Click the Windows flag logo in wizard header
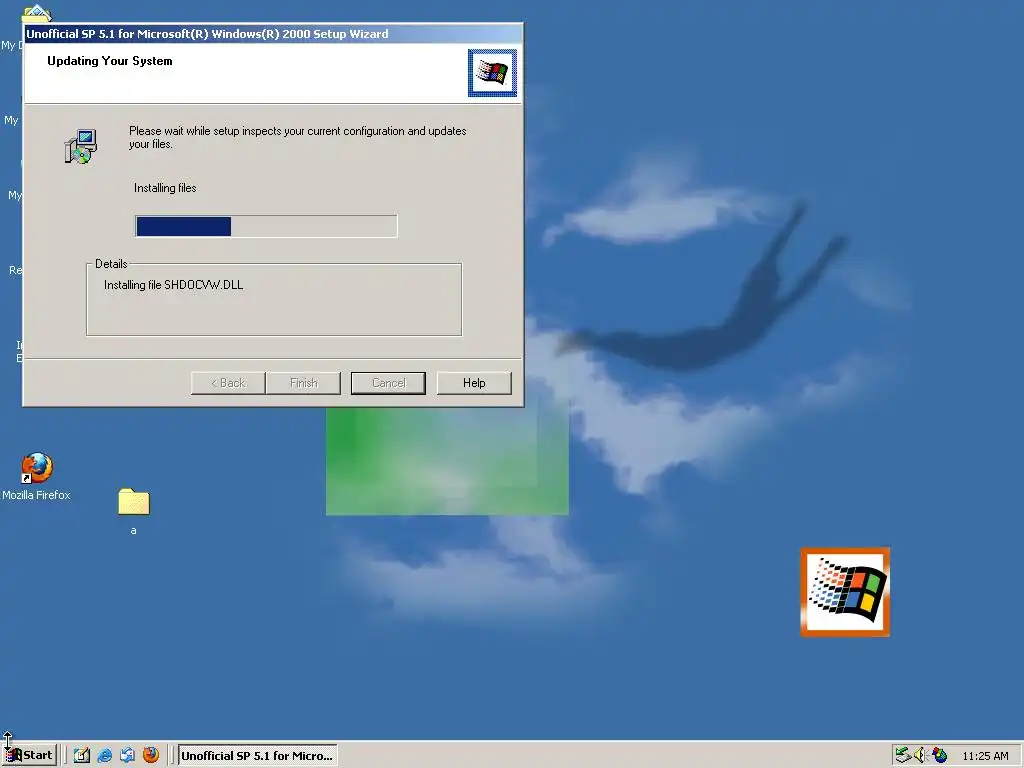 click(x=492, y=72)
